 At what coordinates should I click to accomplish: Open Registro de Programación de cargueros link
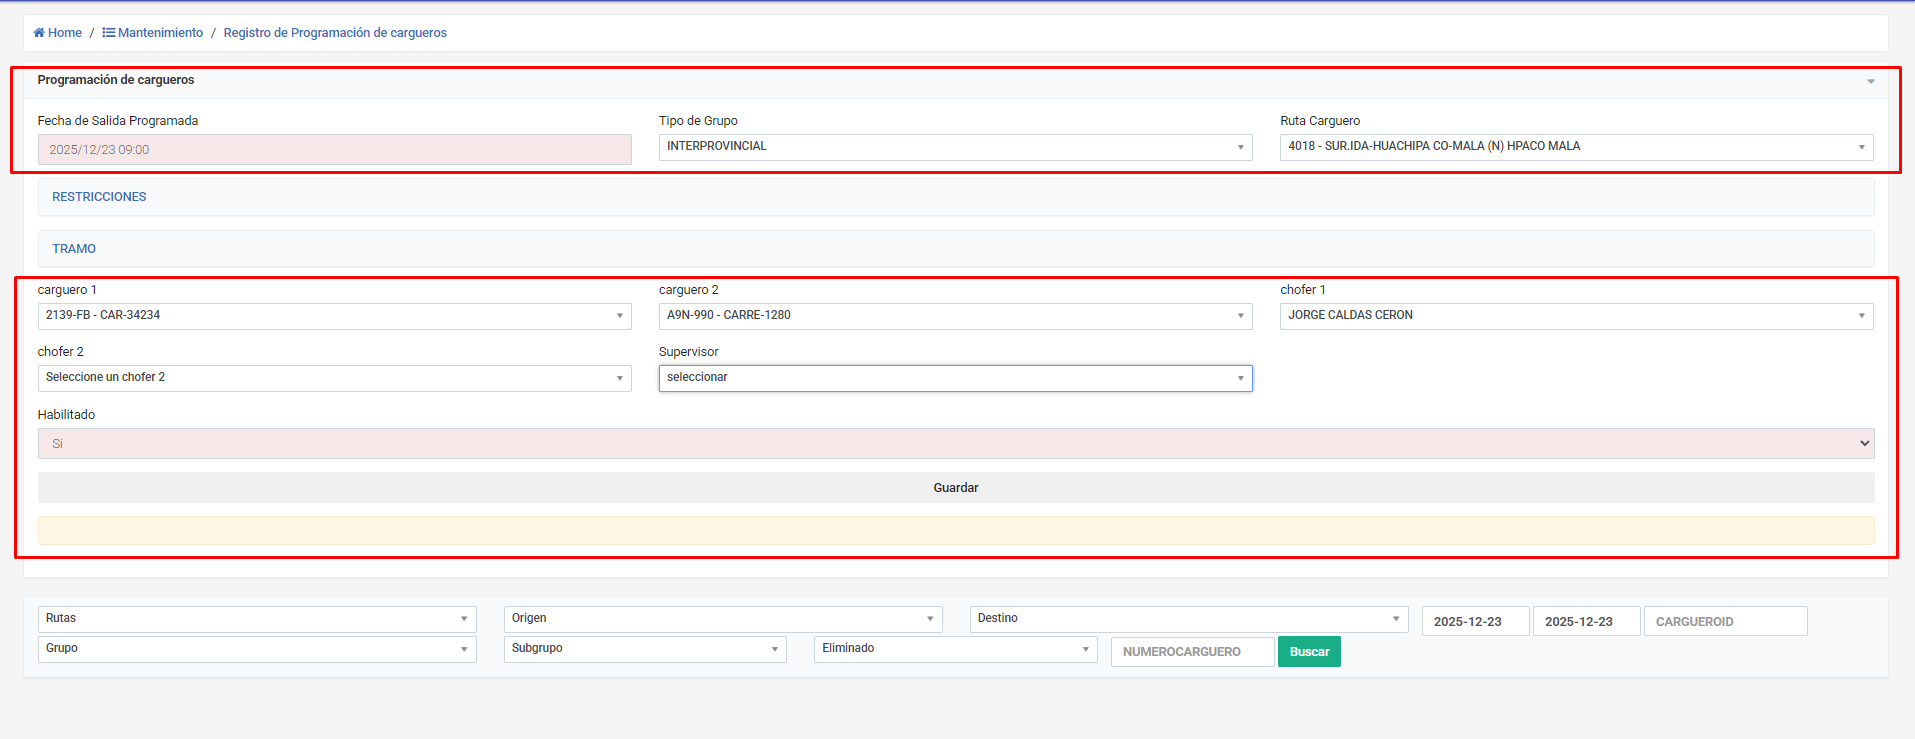click(x=335, y=33)
